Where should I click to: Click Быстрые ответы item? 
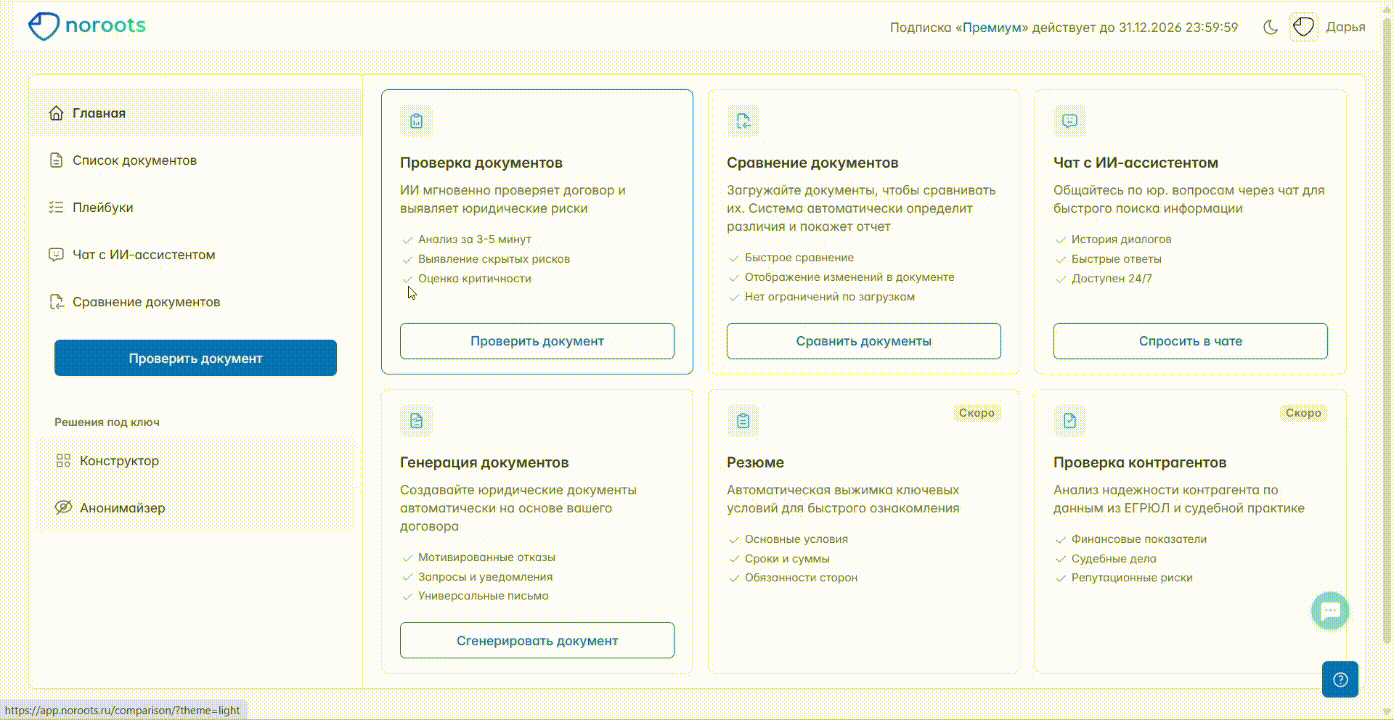coord(1116,259)
